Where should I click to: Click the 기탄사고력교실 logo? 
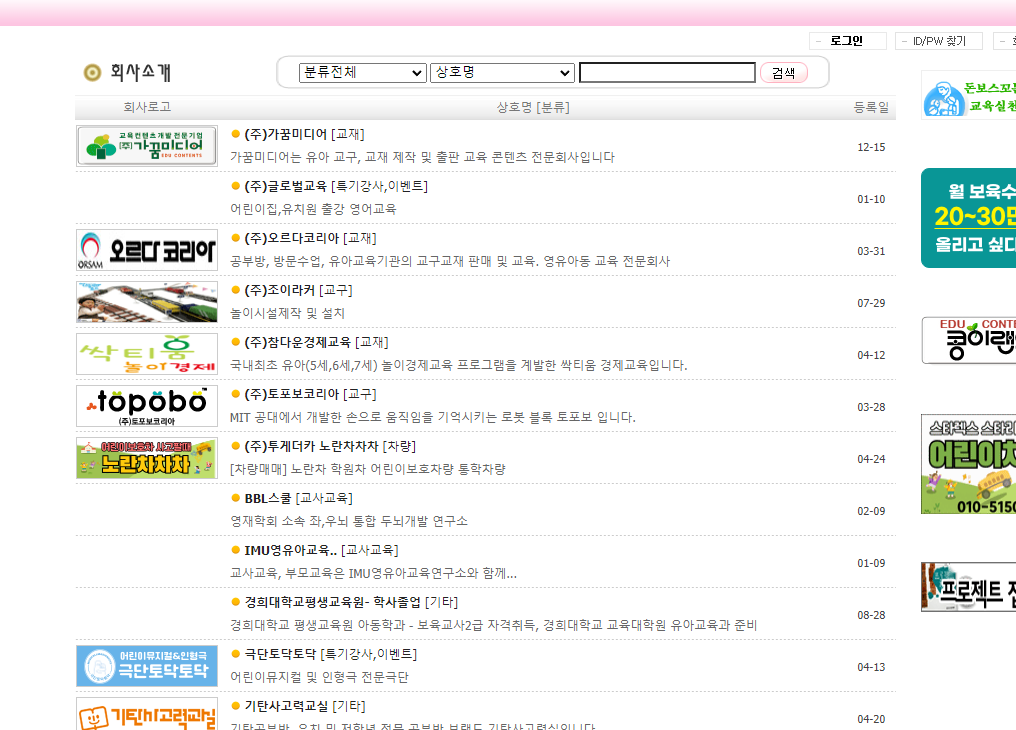point(147,714)
